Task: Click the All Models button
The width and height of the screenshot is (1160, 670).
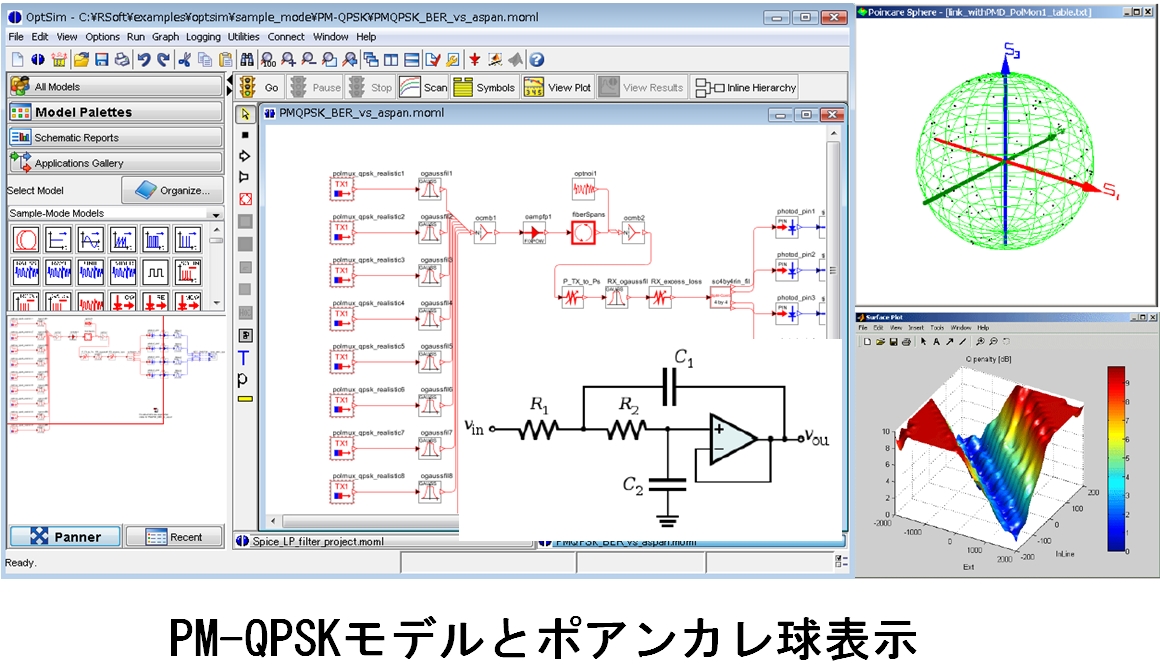Action: tap(115, 87)
